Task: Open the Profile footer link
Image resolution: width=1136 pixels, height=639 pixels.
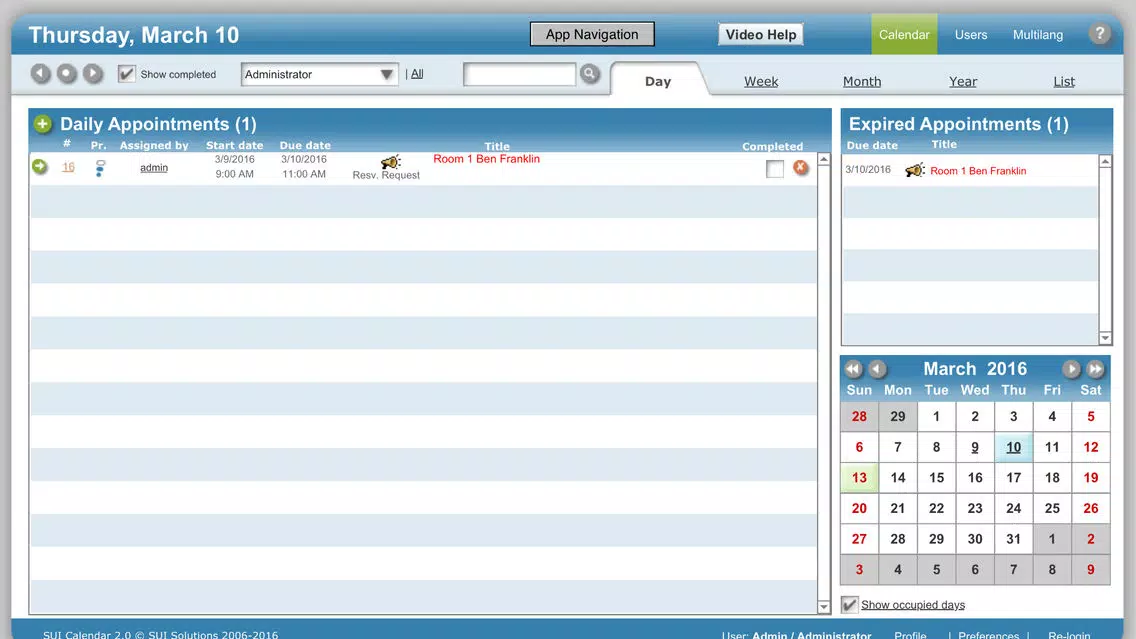Action: coord(910,635)
